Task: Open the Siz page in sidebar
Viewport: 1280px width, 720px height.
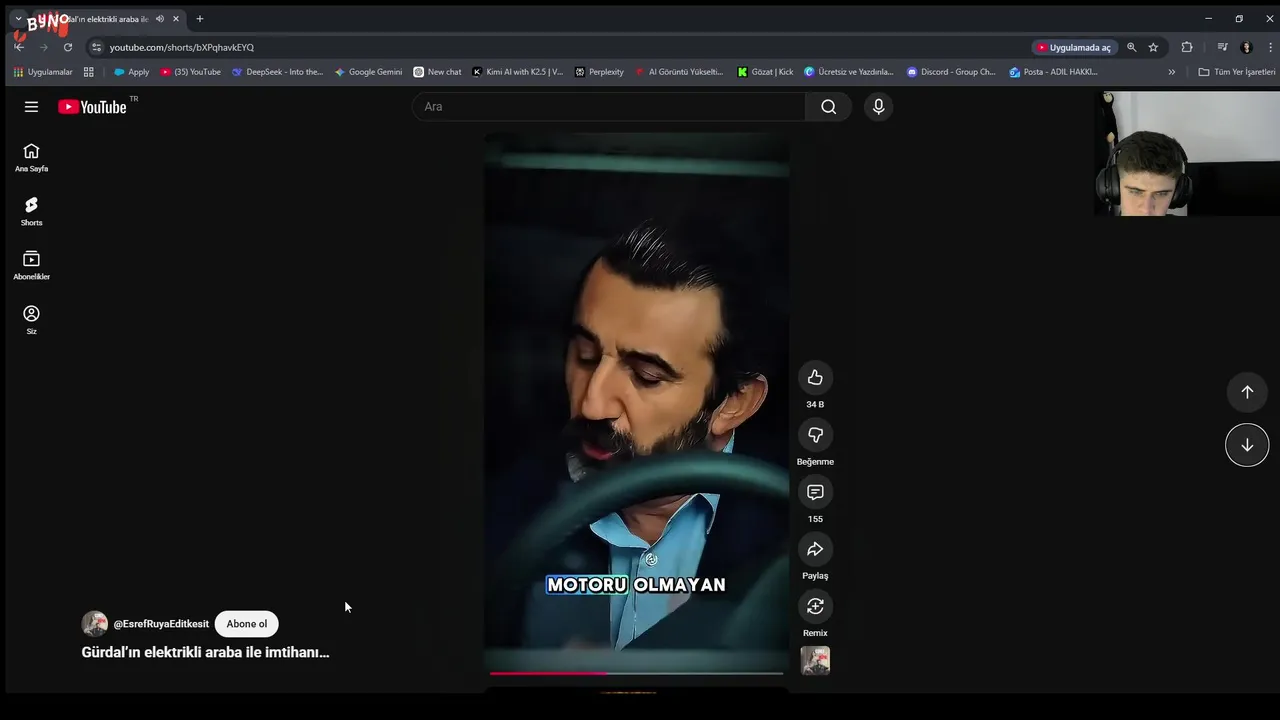Action: tap(31, 320)
